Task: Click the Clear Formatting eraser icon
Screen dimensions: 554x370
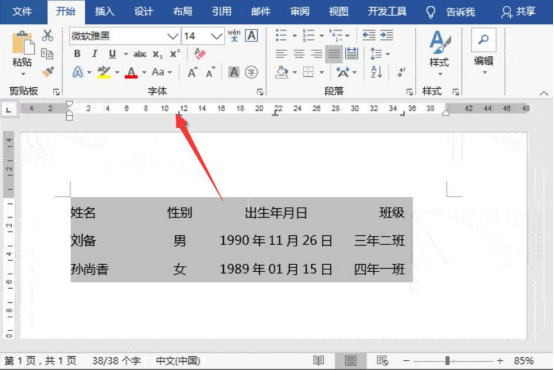Action: pyautogui.click(x=200, y=54)
